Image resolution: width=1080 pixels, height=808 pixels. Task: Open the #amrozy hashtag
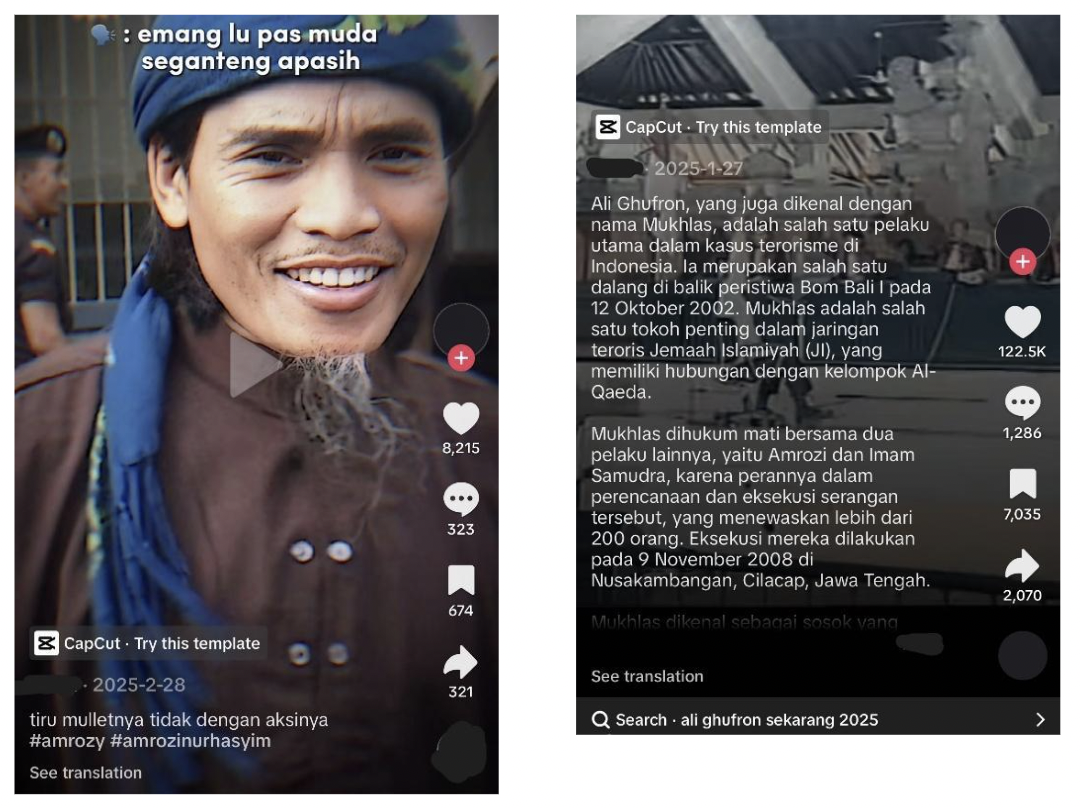click(67, 741)
